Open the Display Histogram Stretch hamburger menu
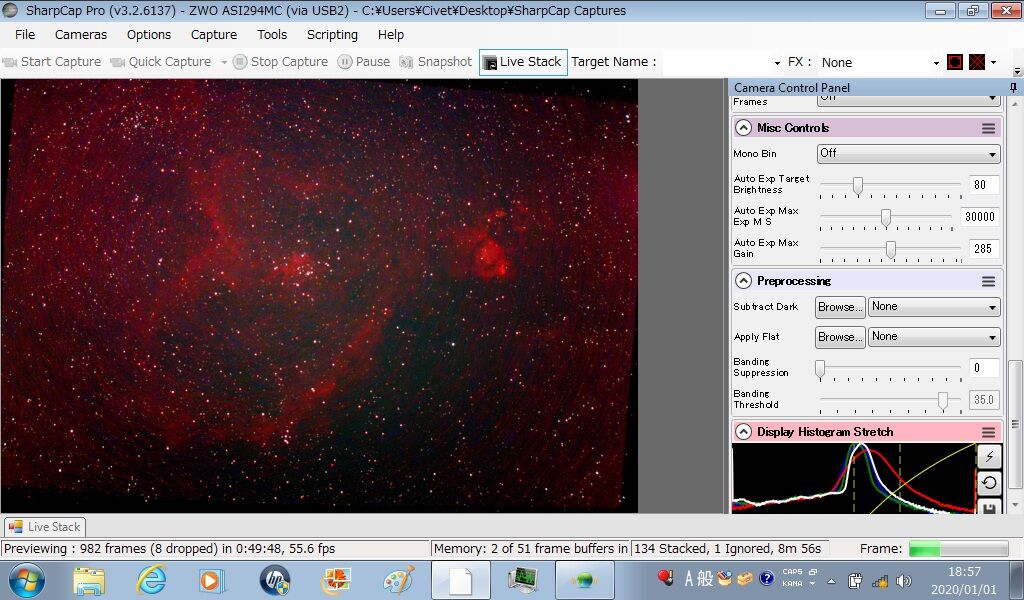This screenshot has width=1024, height=600. point(988,432)
